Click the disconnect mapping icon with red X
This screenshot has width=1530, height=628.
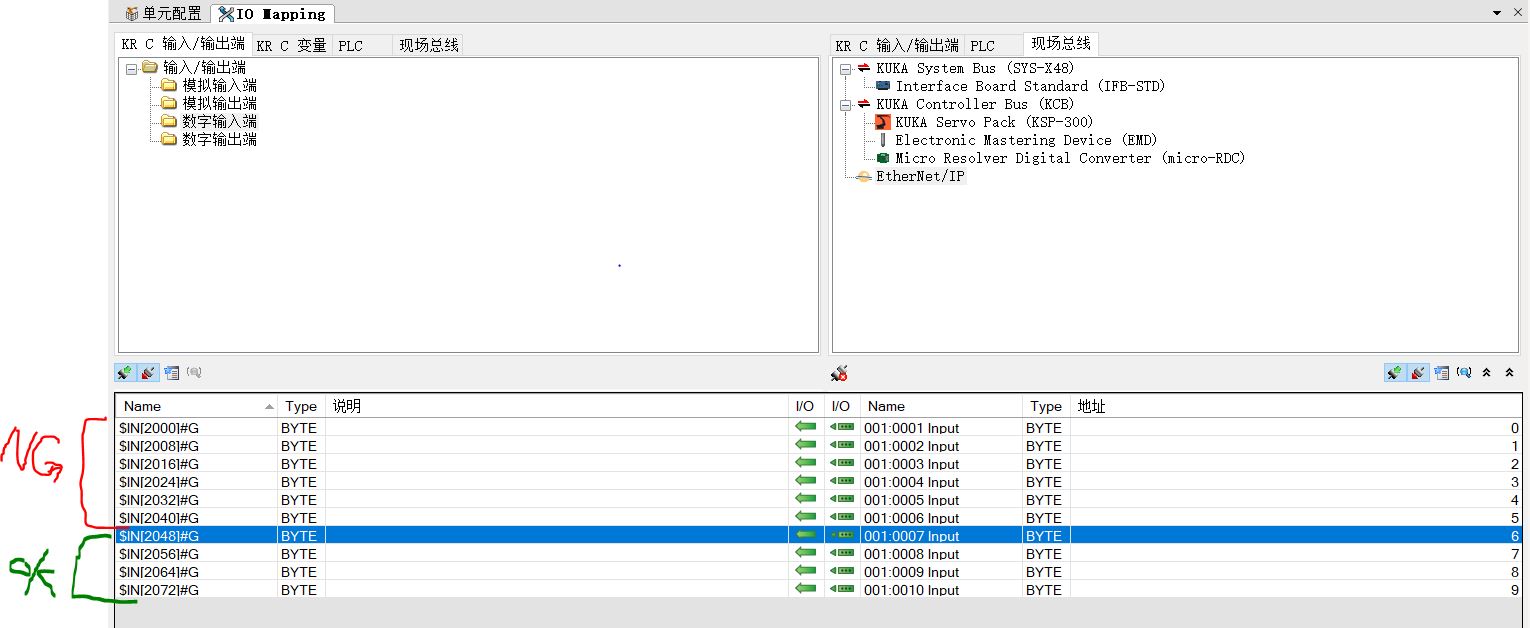tap(840, 373)
